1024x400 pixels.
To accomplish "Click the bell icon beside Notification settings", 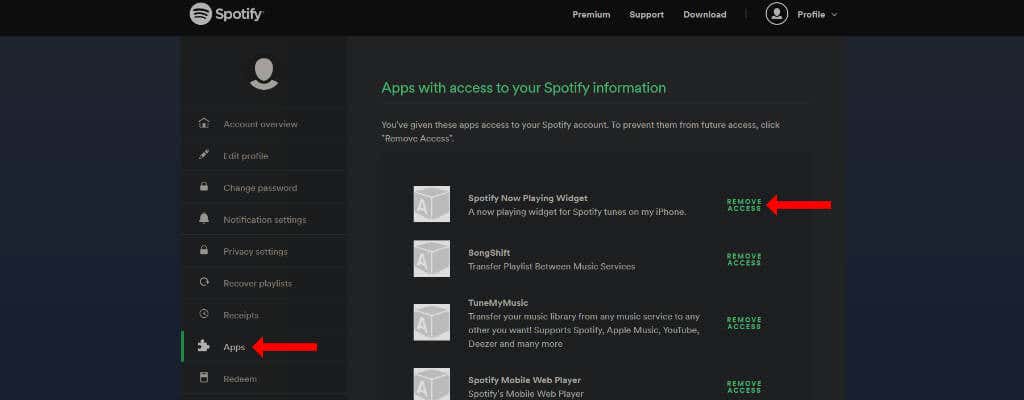I will click(x=204, y=219).
